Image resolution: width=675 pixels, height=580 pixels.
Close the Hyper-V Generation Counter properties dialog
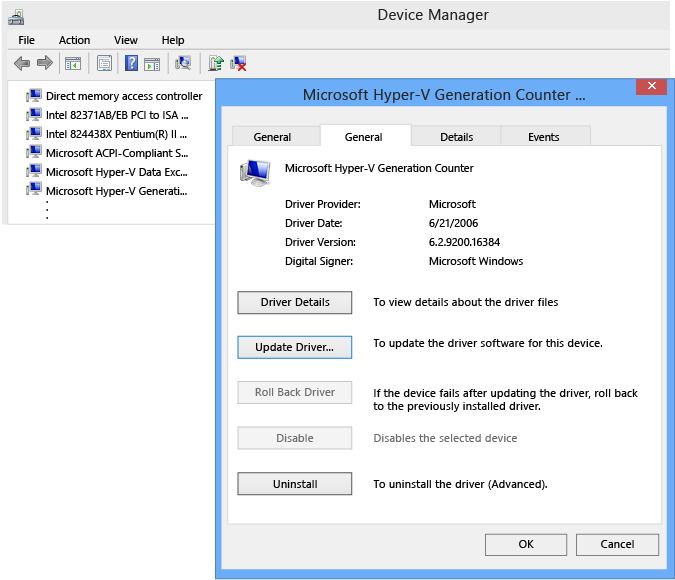(652, 86)
